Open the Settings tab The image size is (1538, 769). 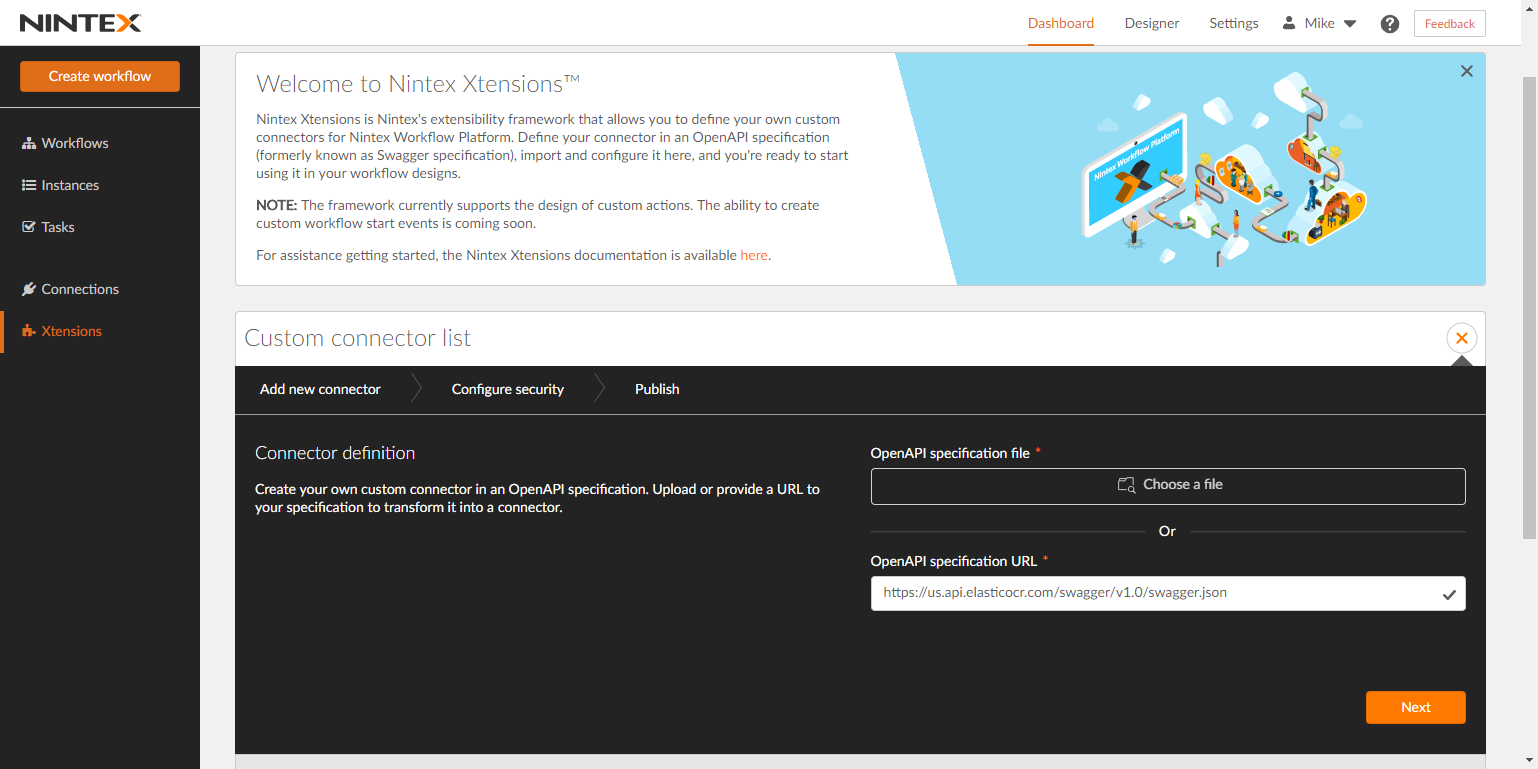pyautogui.click(x=1234, y=23)
